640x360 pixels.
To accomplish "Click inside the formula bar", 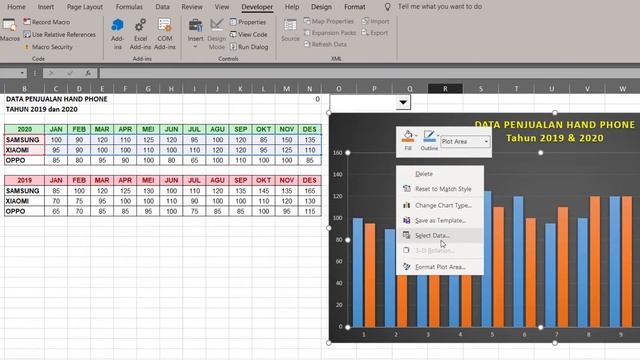I will (369, 73).
